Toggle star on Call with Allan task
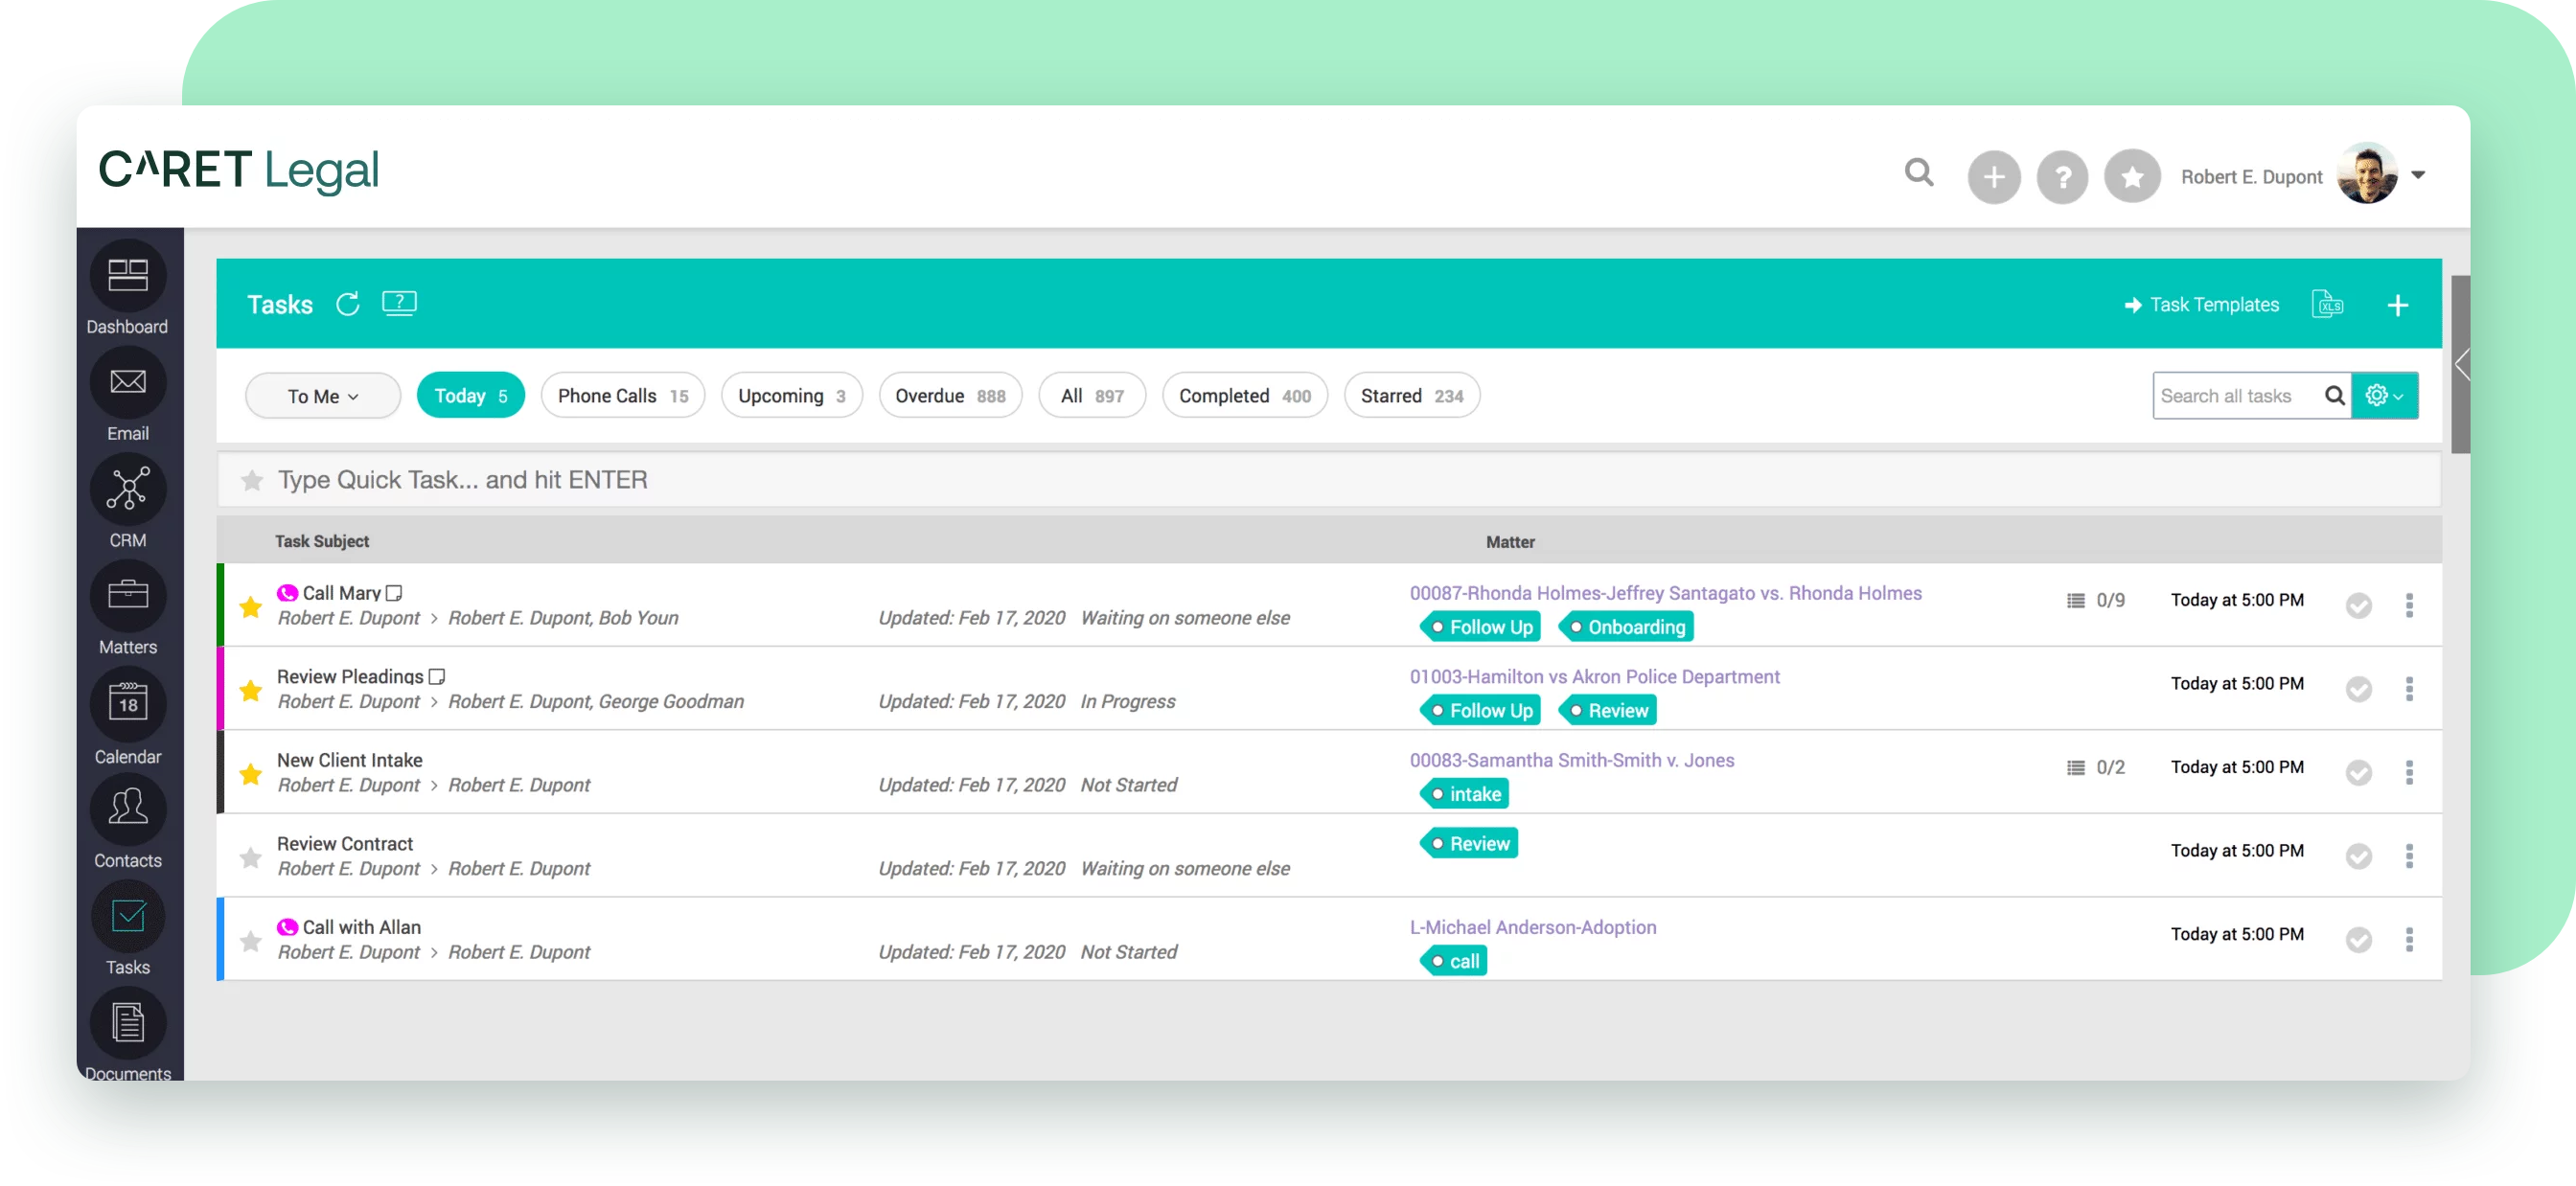This screenshot has height=1186, width=2576. coord(251,940)
